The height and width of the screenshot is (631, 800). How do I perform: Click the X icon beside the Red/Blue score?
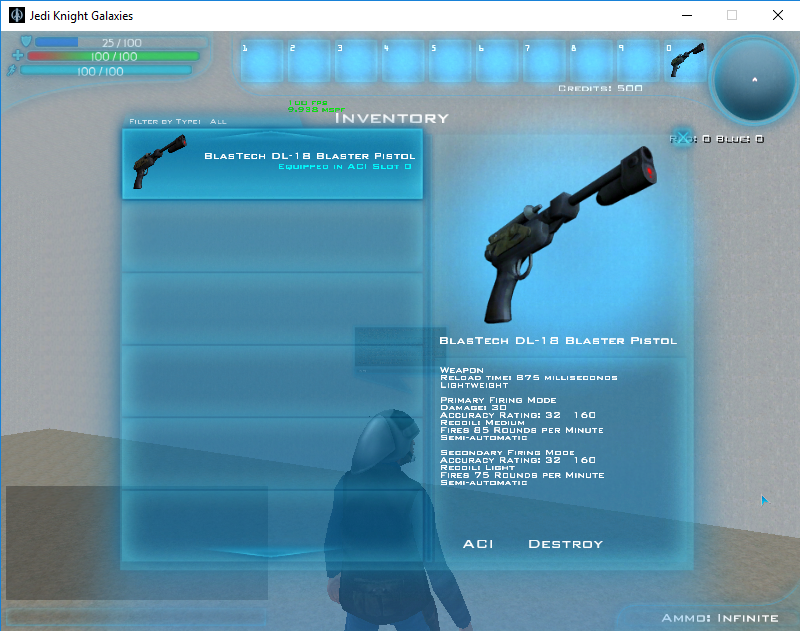pos(683,138)
